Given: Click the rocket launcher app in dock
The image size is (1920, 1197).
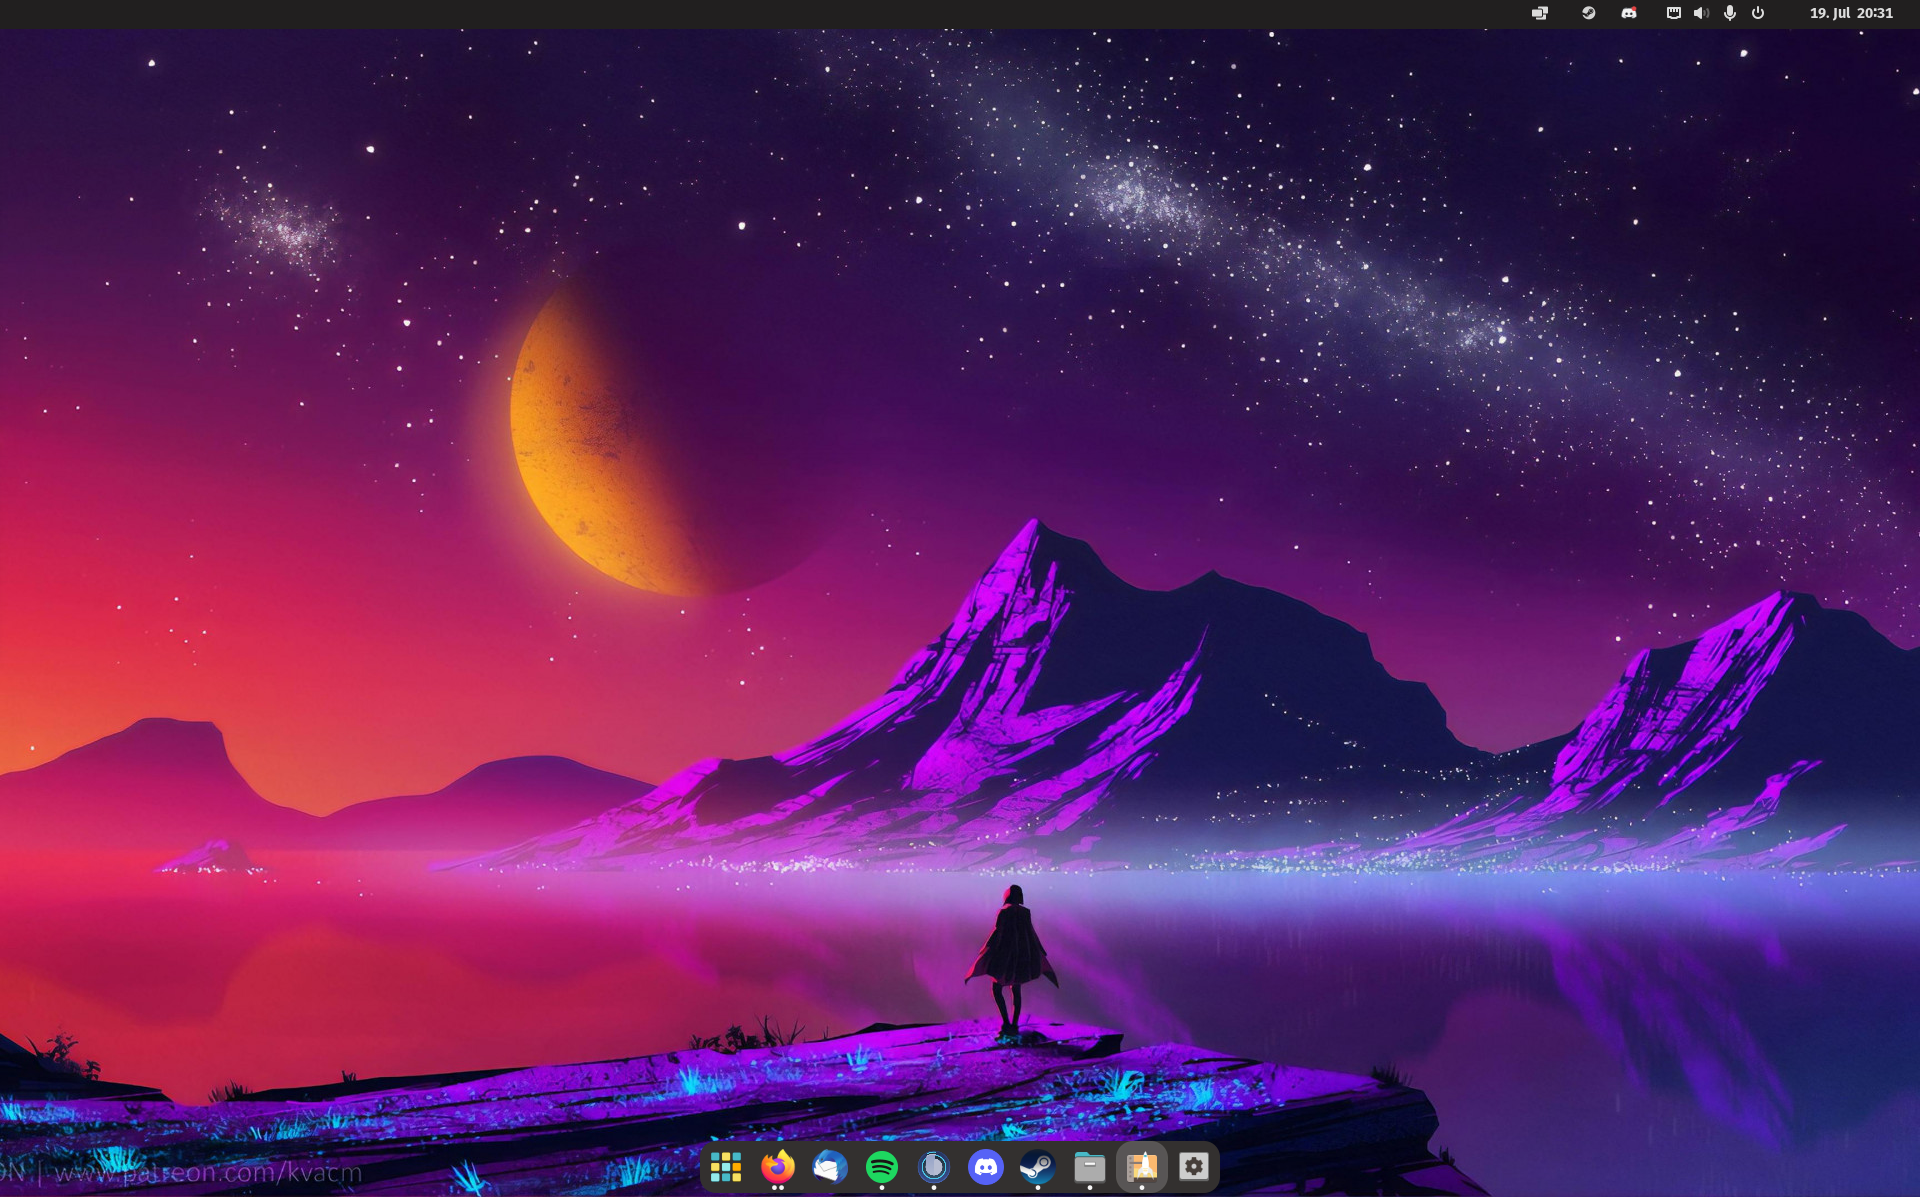Looking at the screenshot, I should pyautogui.click(x=1142, y=1167).
